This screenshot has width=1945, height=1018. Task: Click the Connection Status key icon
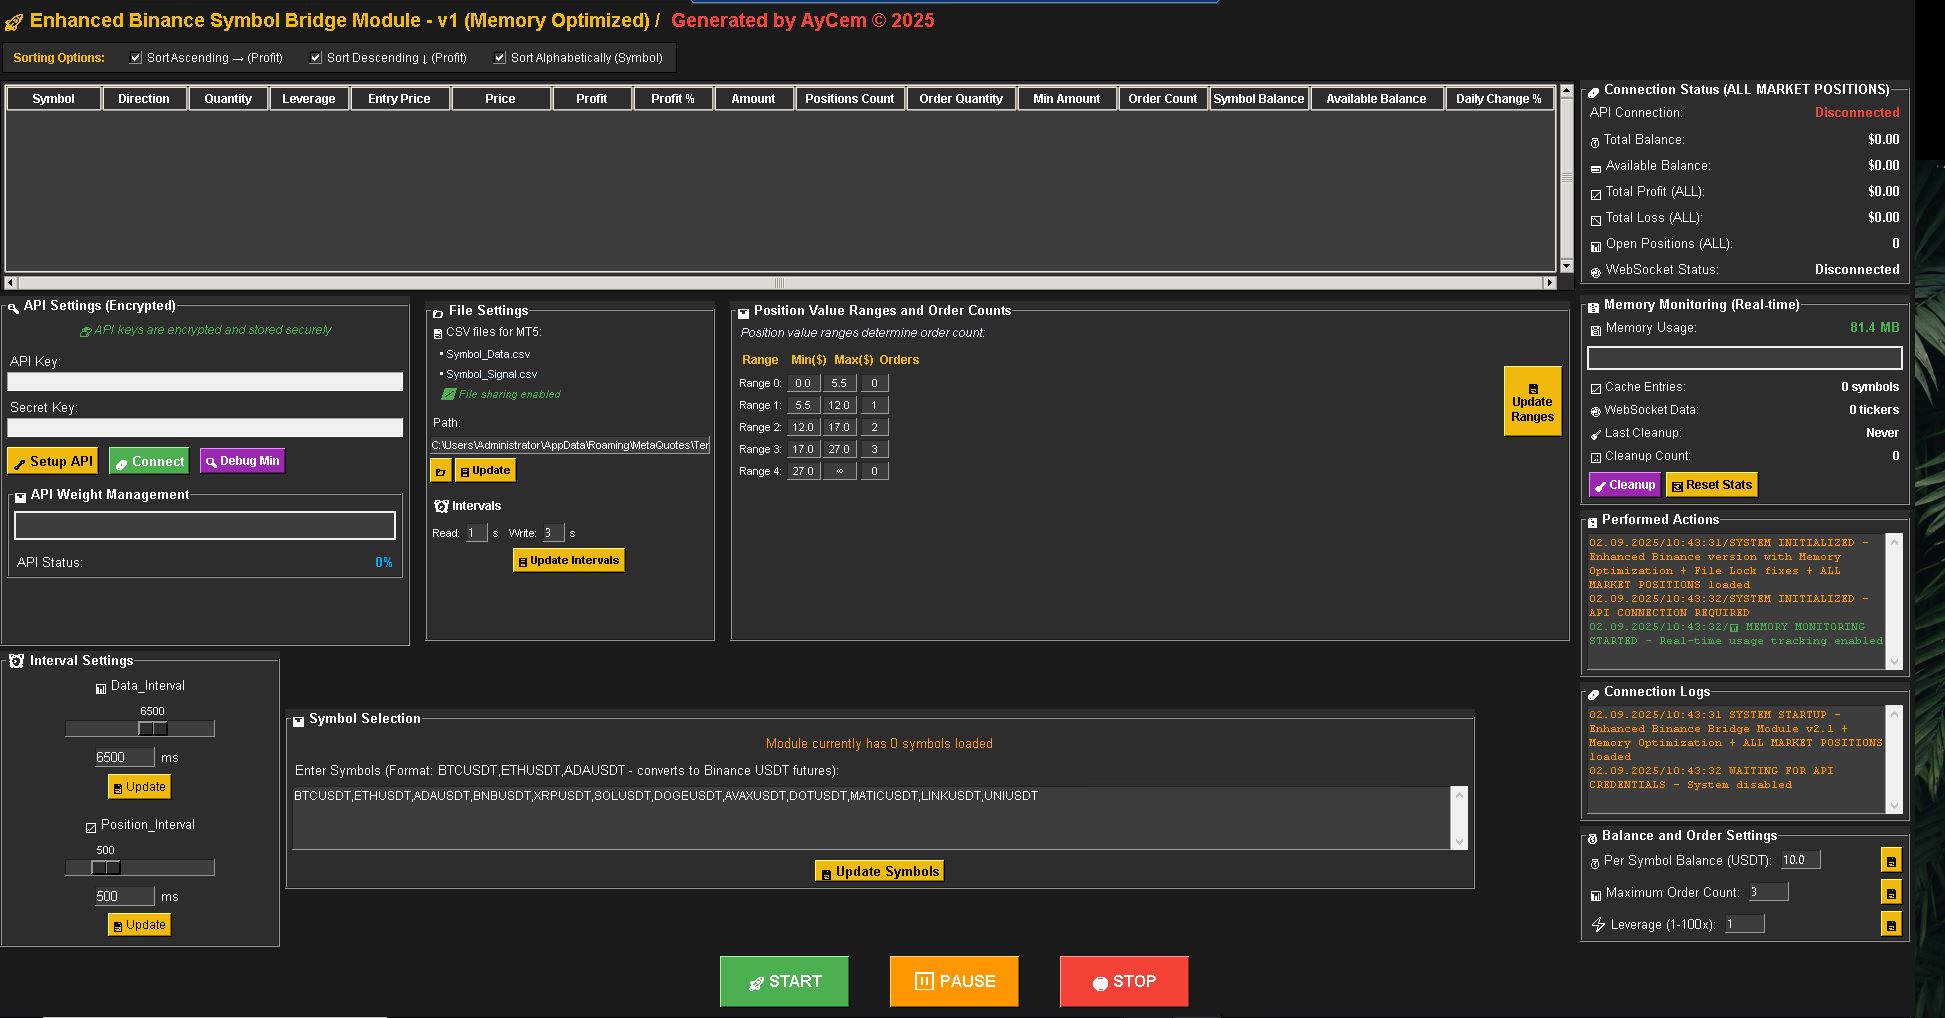tap(1594, 91)
